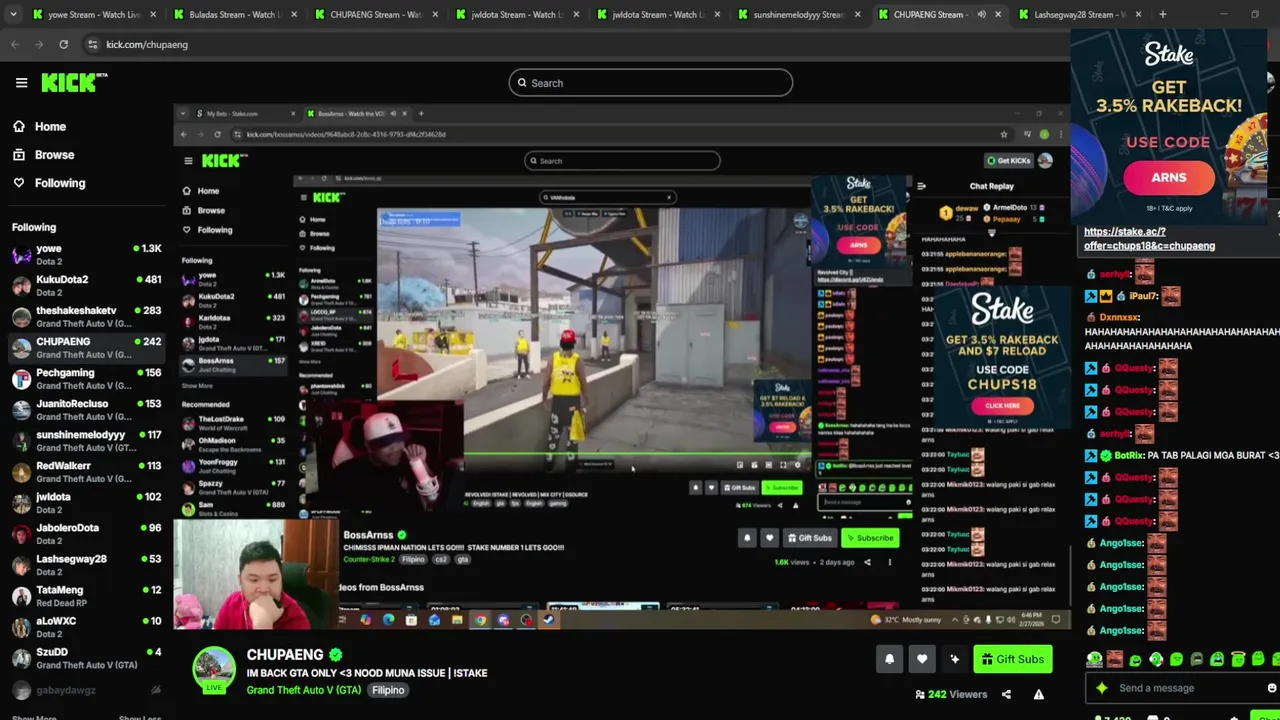
Task: Open RedWalkerr channel in sidebar
Action: (86, 471)
